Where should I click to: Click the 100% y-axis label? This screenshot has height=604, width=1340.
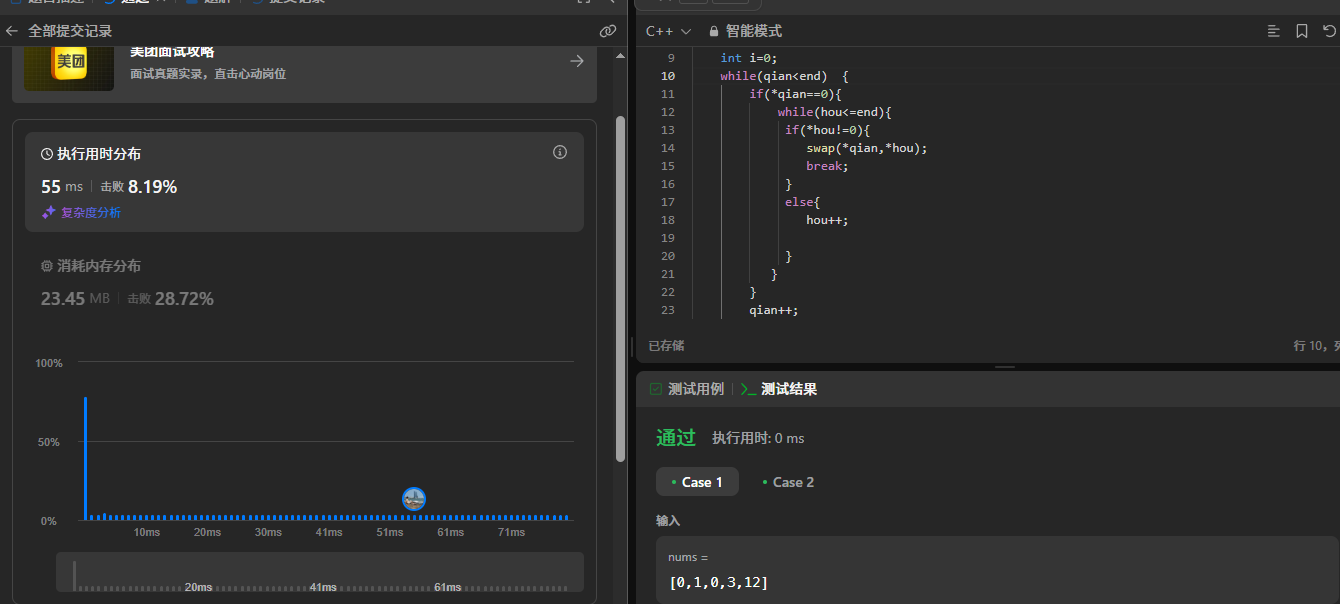(x=49, y=362)
